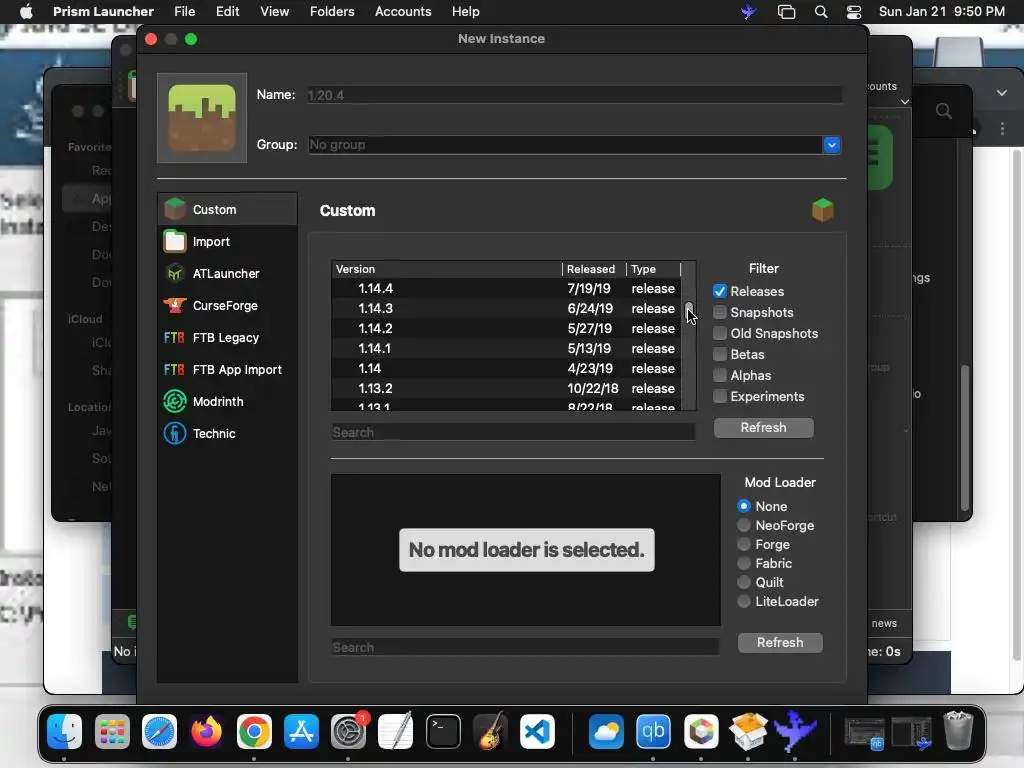Image resolution: width=1024 pixels, height=768 pixels.
Task: Open TextEdit from the dock
Action: coord(396,731)
